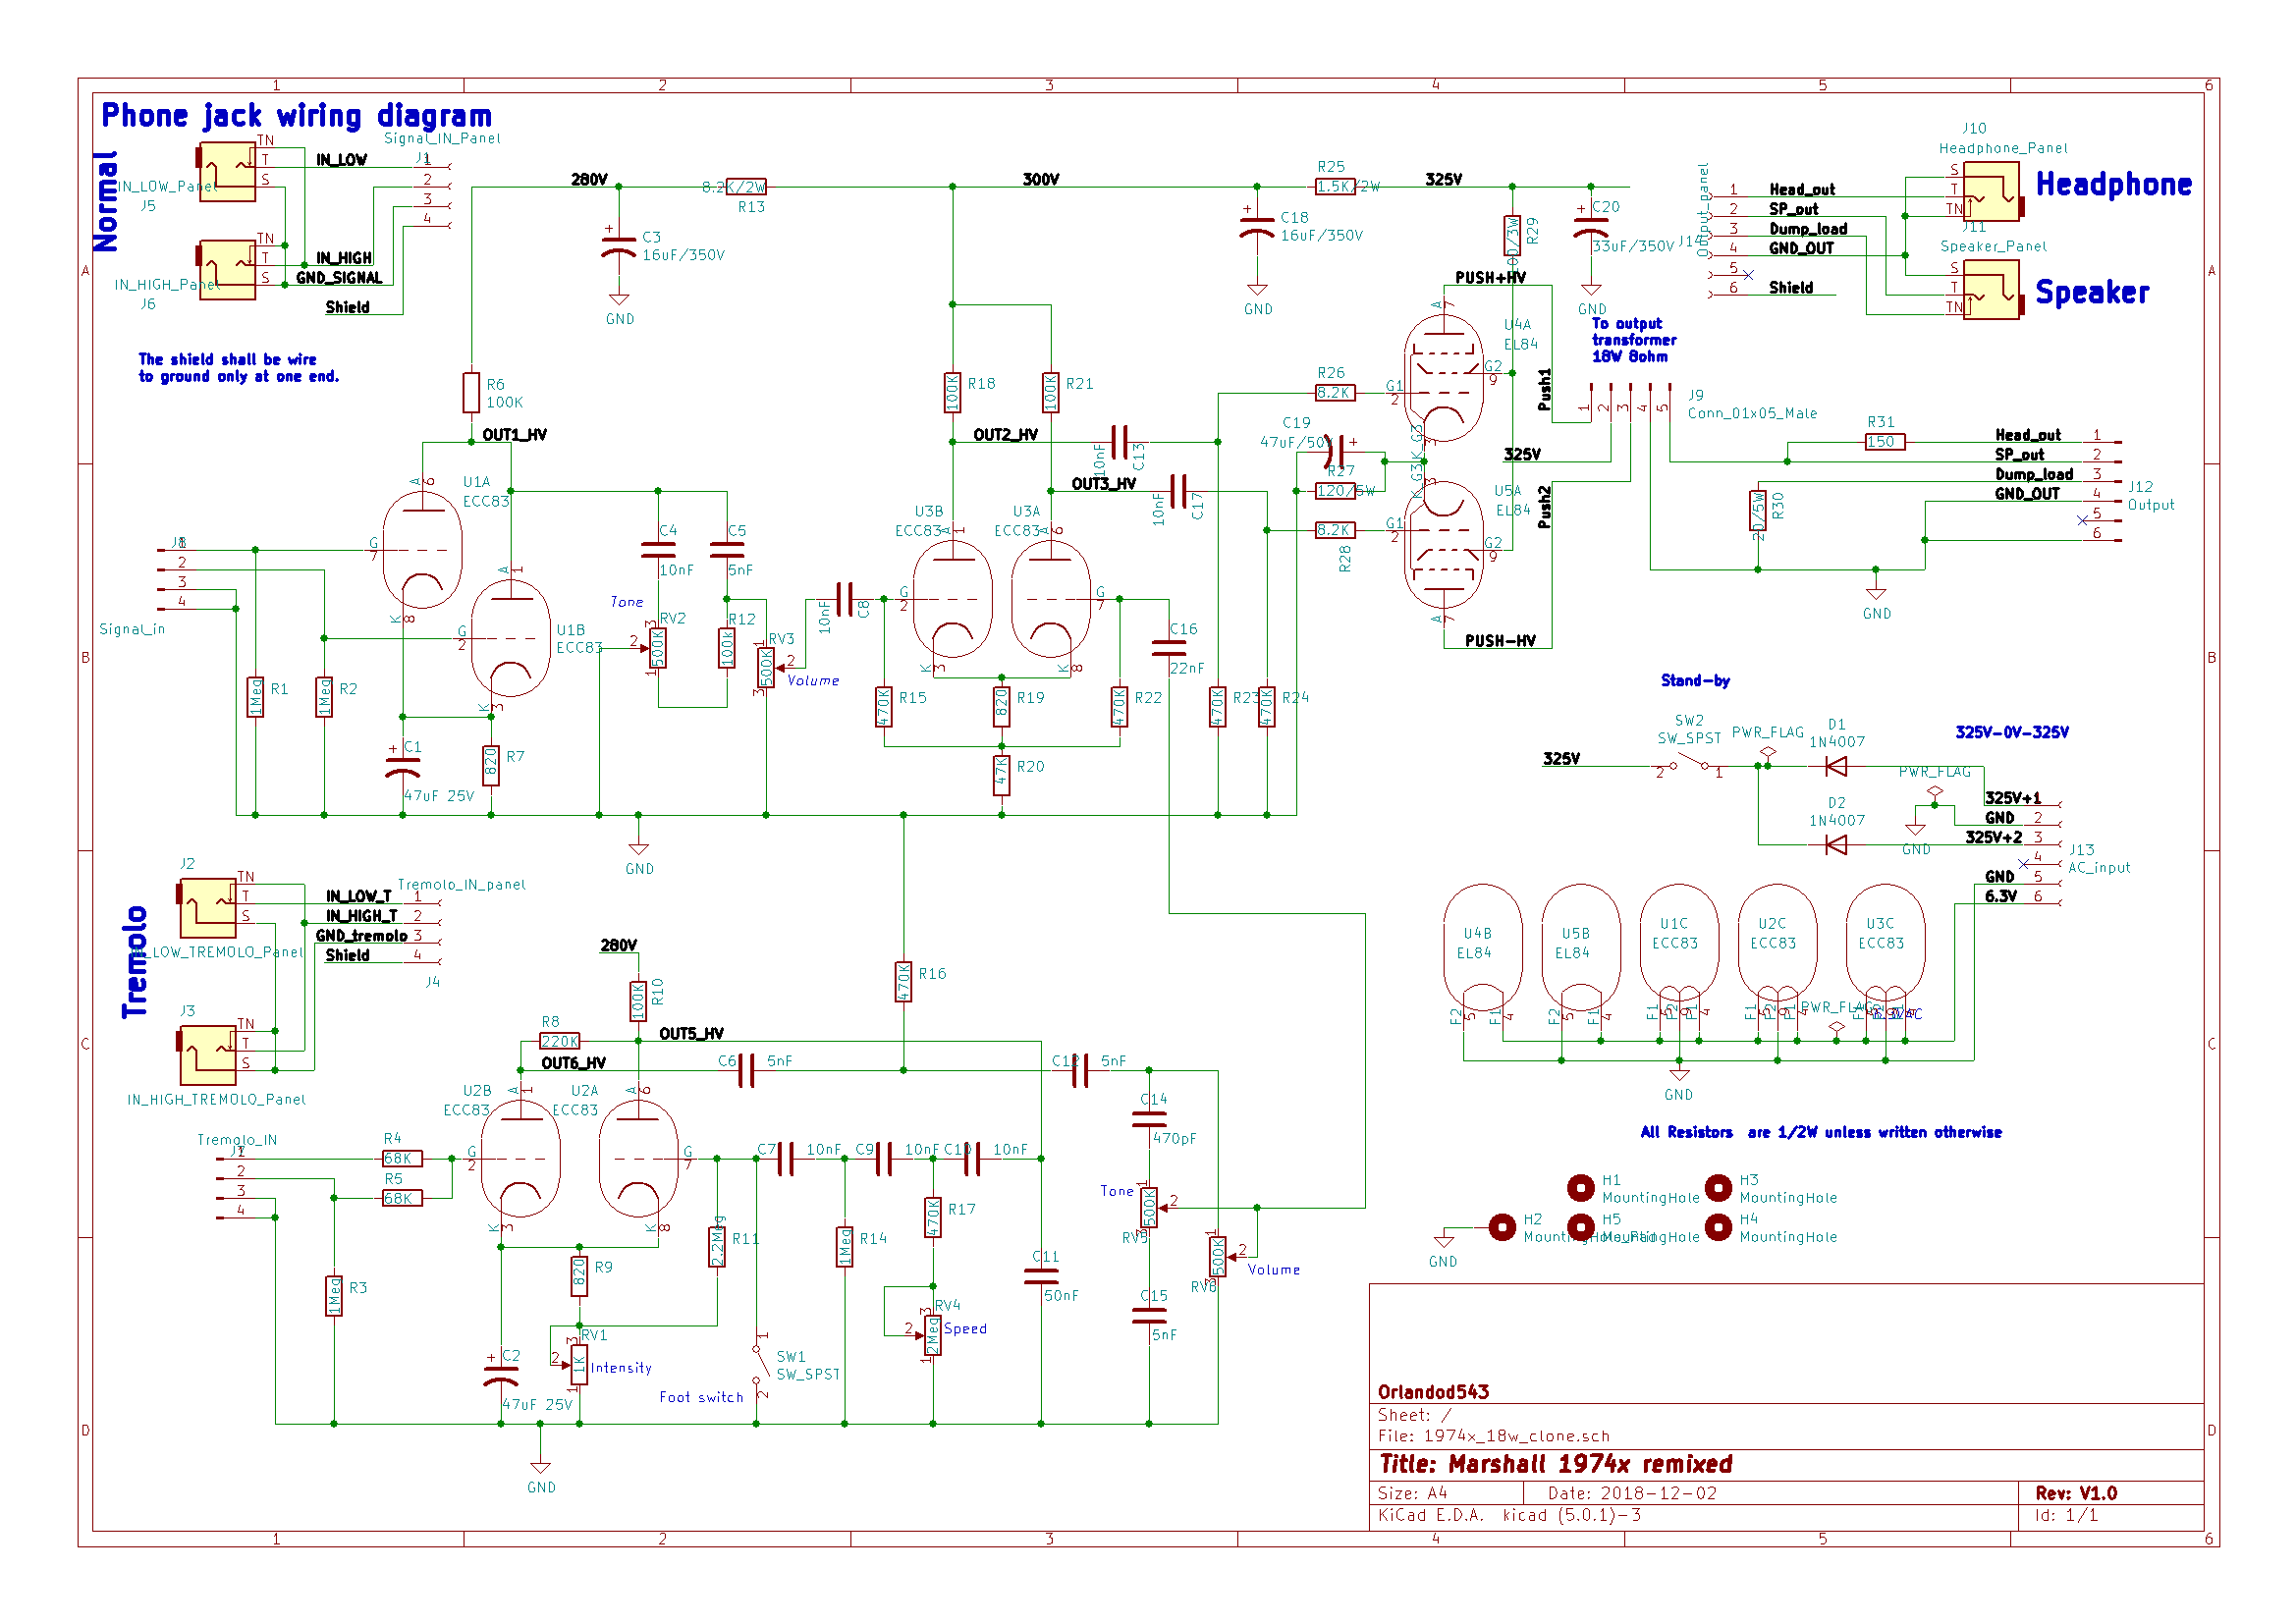This screenshot has width=2296, height=1623.
Task: Click the C11 50nF capacitor
Action: coord(1041,1277)
